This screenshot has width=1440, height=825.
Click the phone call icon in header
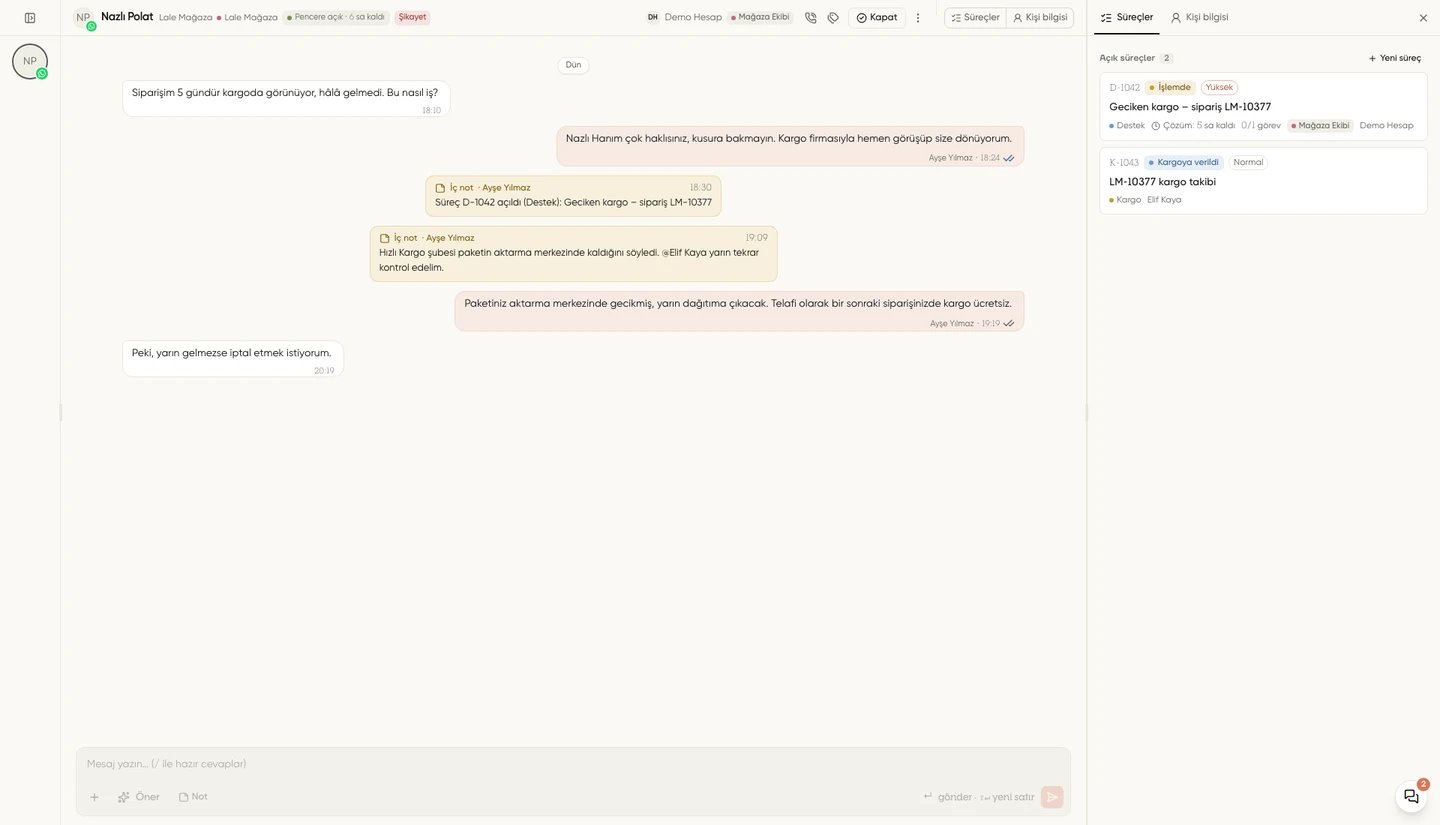[x=811, y=18]
